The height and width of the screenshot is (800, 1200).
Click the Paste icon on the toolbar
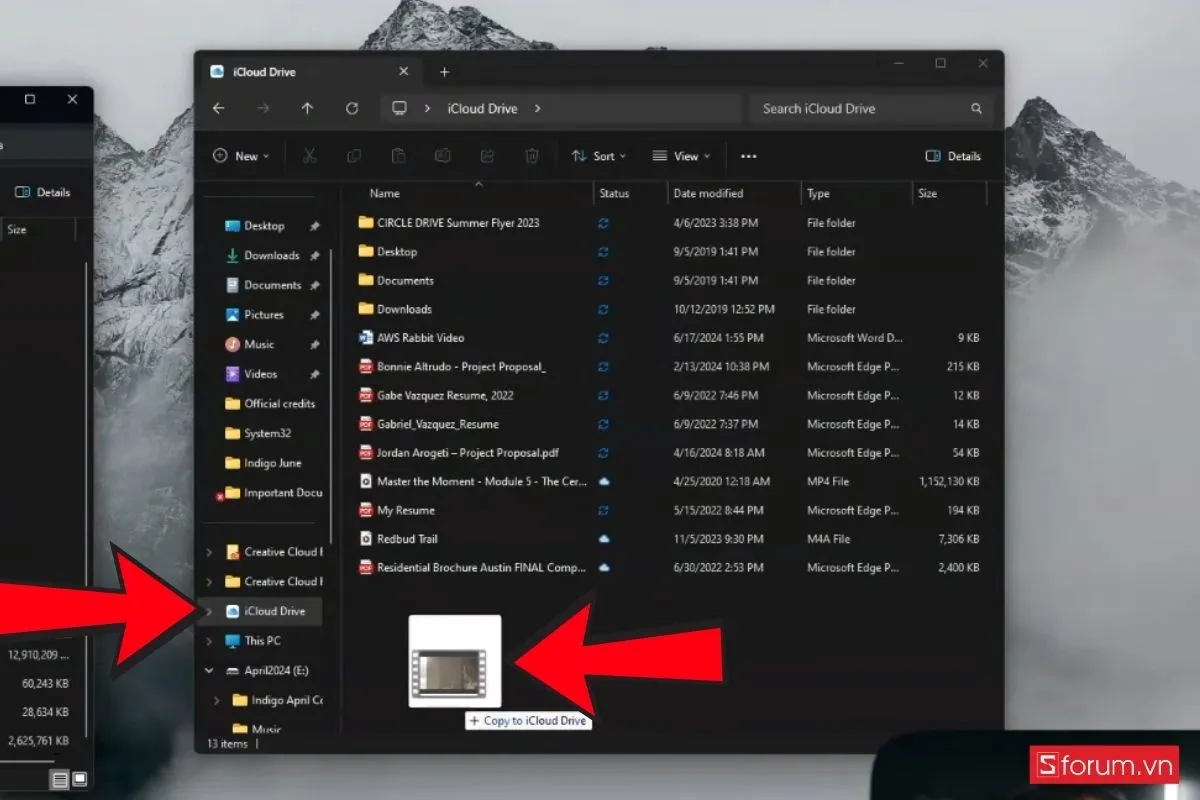pos(398,156)
